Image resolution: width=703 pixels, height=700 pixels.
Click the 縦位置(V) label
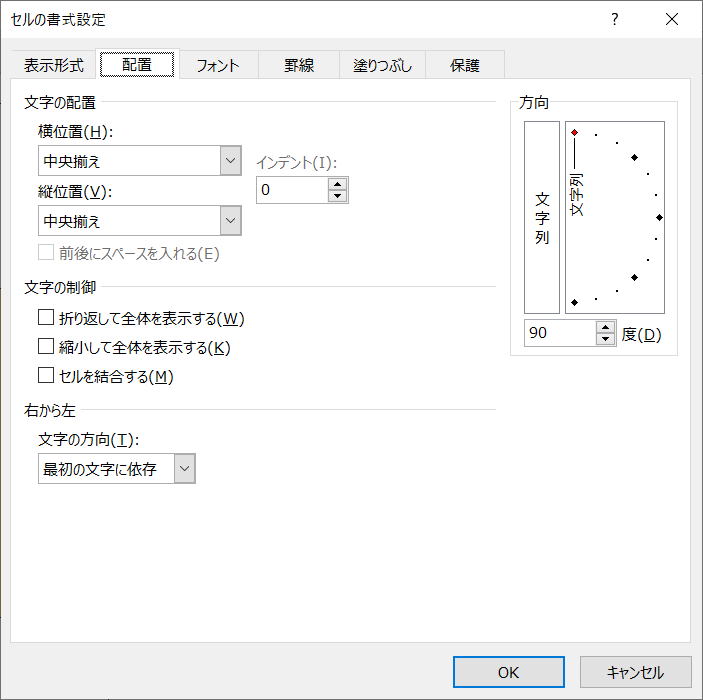click(75, 192)
